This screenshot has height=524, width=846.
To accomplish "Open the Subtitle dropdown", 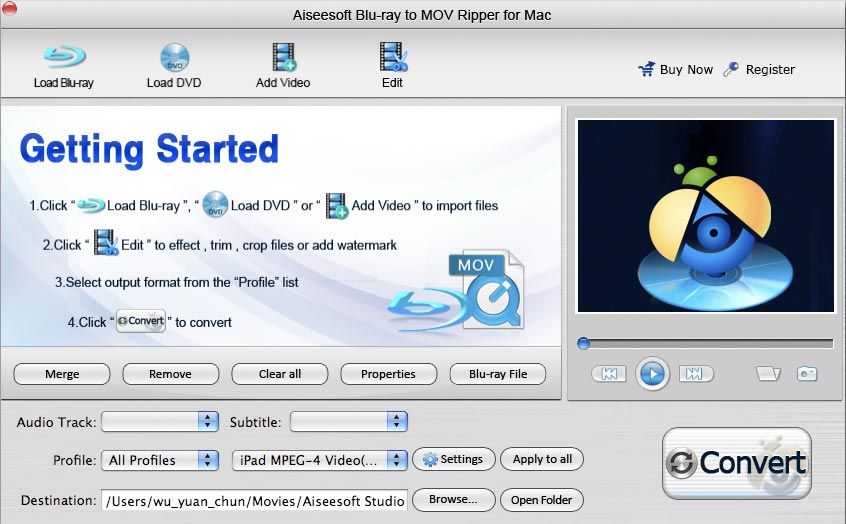I will click(348, 422).
